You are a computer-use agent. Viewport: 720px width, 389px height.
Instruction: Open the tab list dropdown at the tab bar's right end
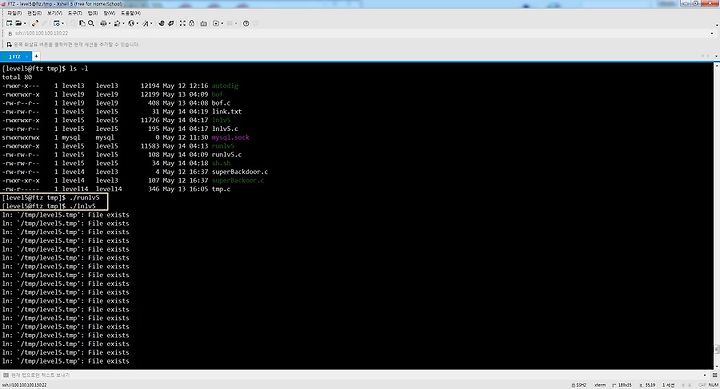(716, 56)
